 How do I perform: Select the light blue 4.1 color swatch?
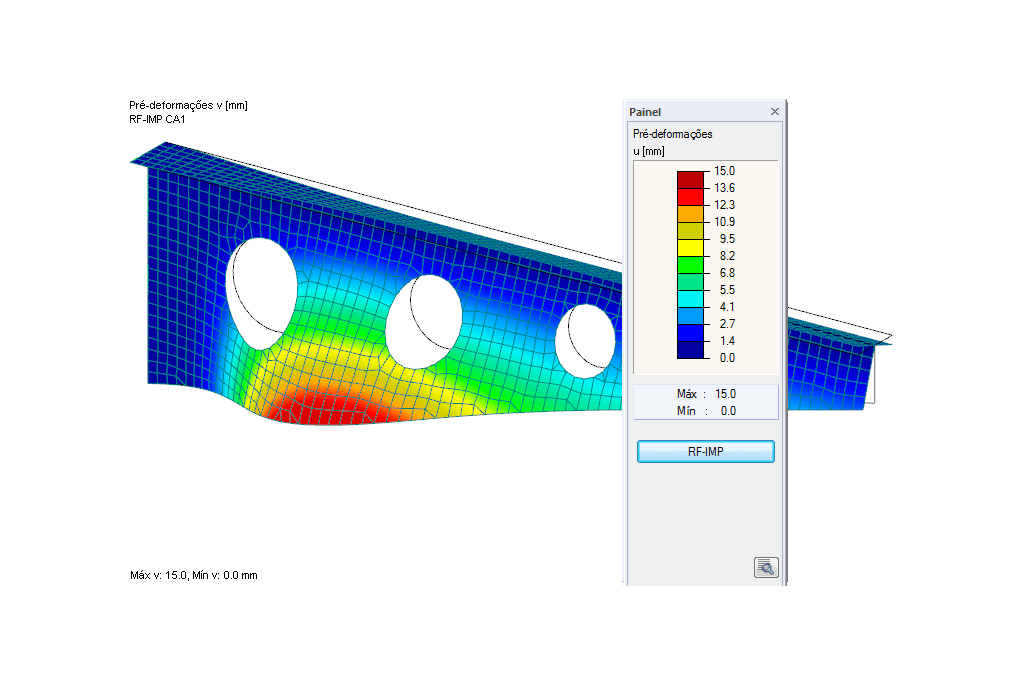(x=690, y=315)
